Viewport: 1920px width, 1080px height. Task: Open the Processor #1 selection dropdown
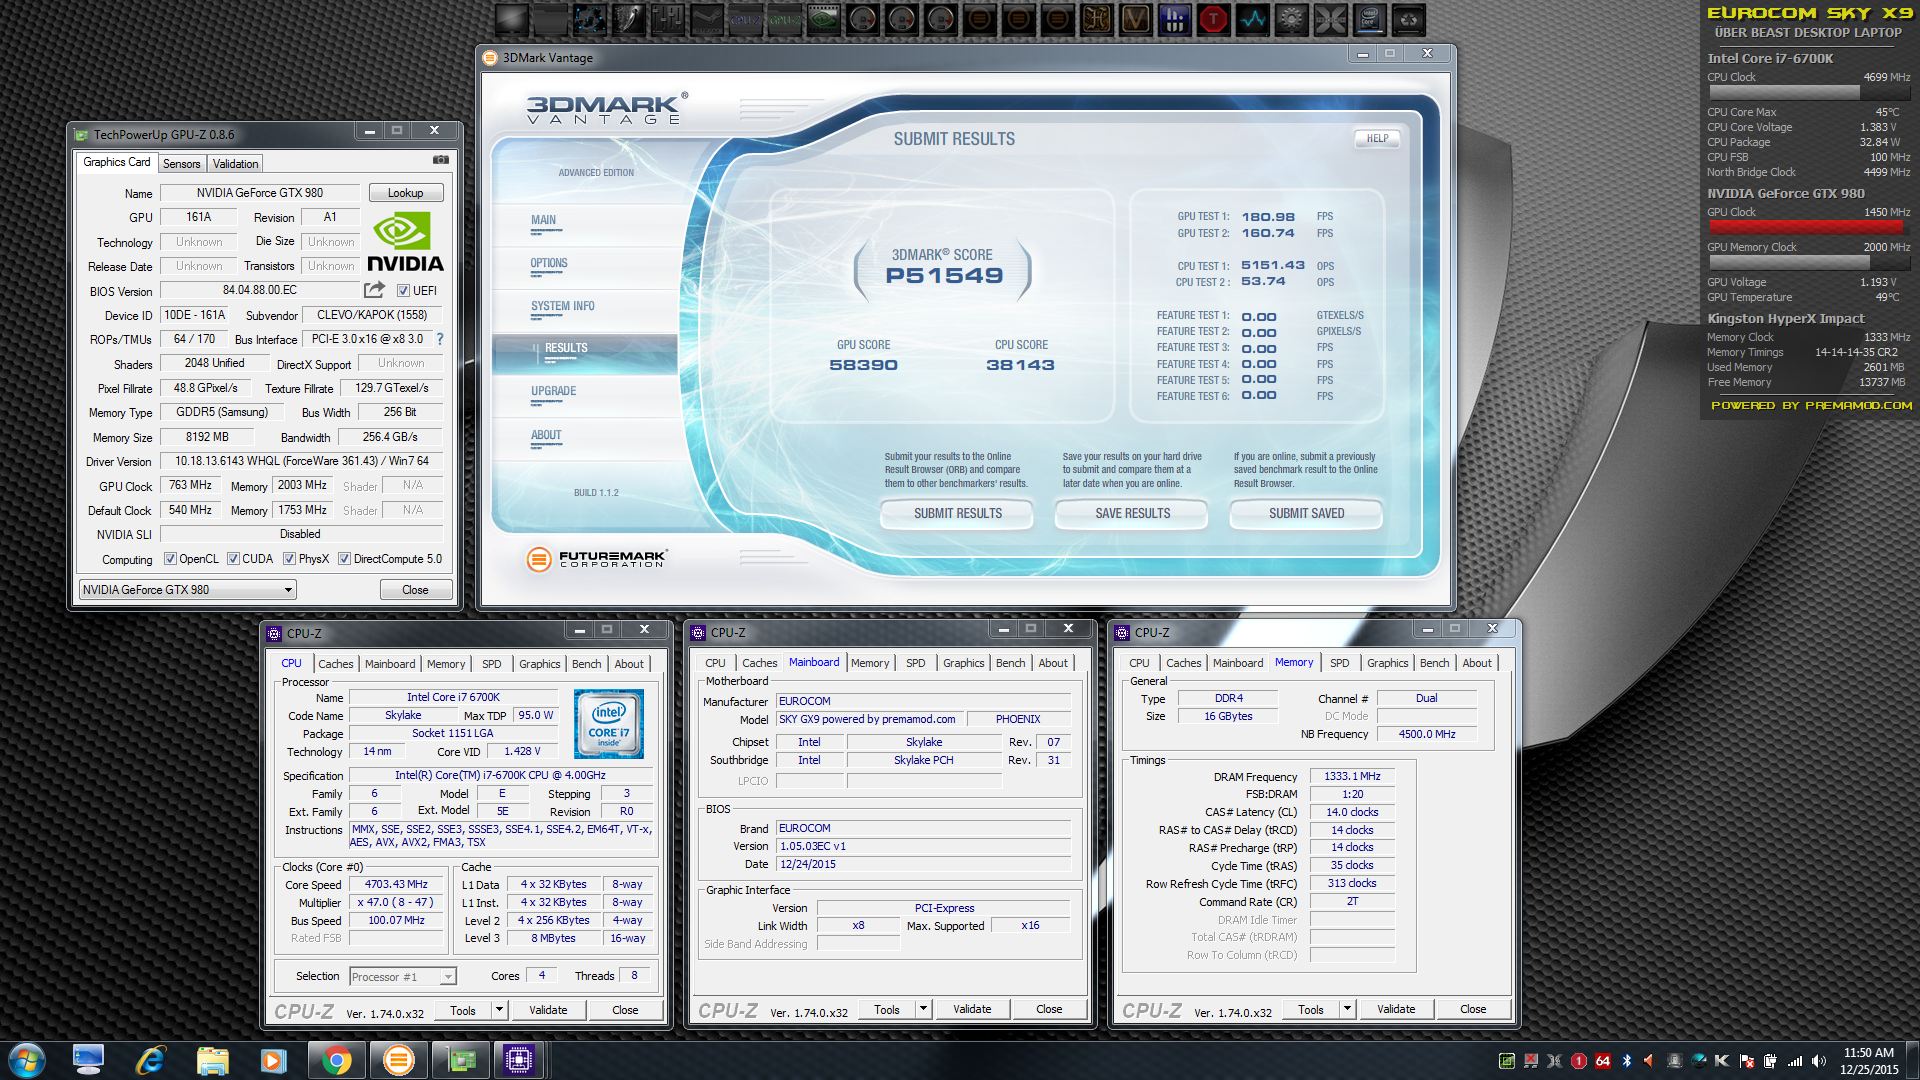point(402,977)
